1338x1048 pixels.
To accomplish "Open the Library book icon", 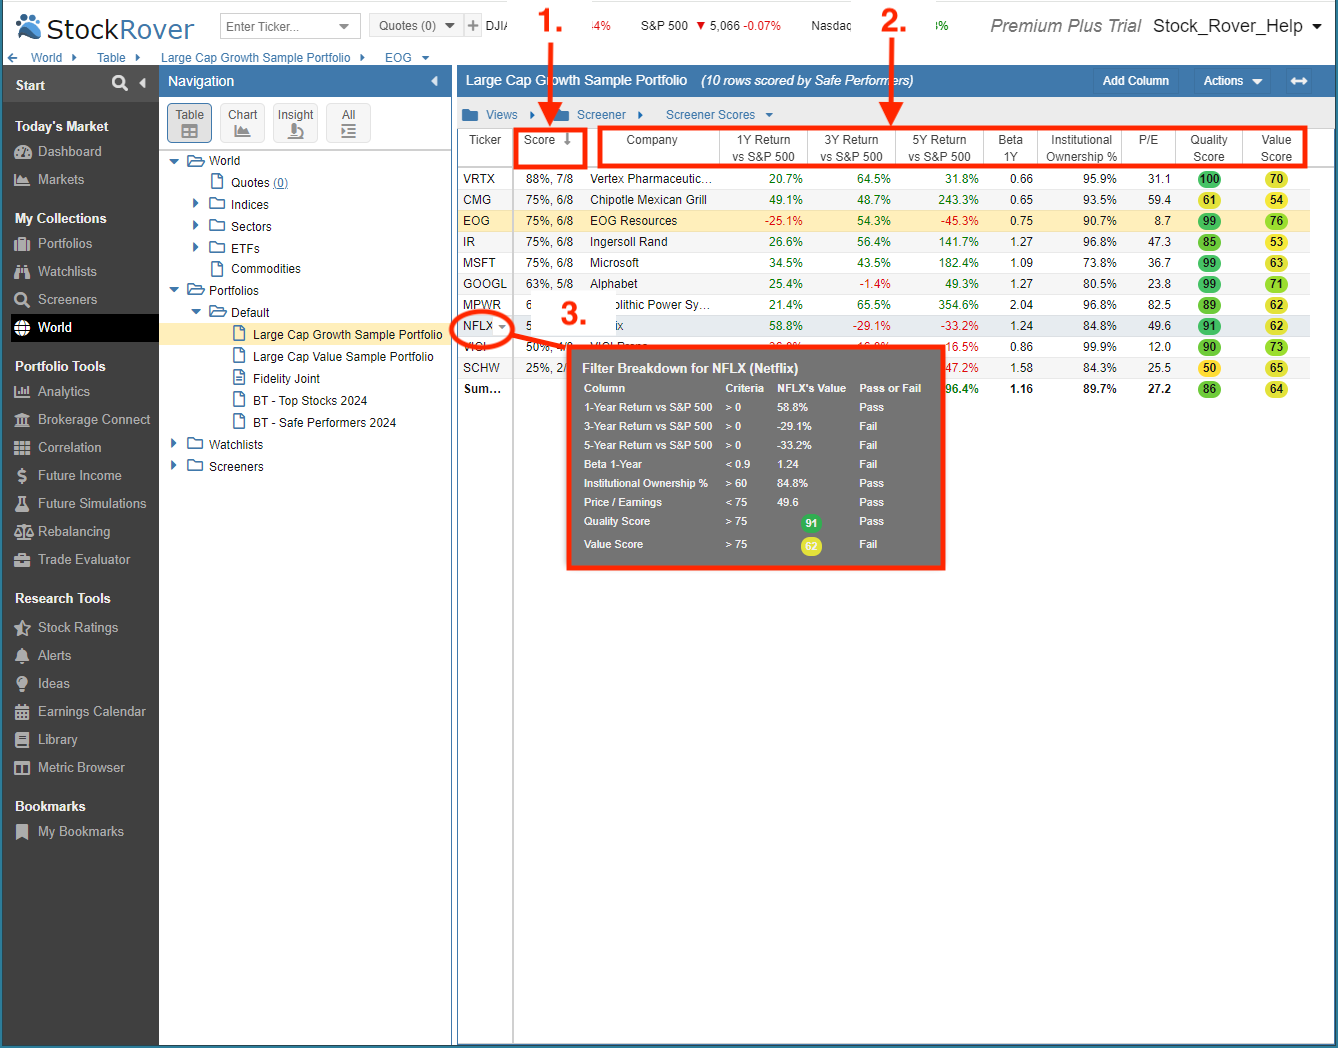I will [x=22, y=740].
